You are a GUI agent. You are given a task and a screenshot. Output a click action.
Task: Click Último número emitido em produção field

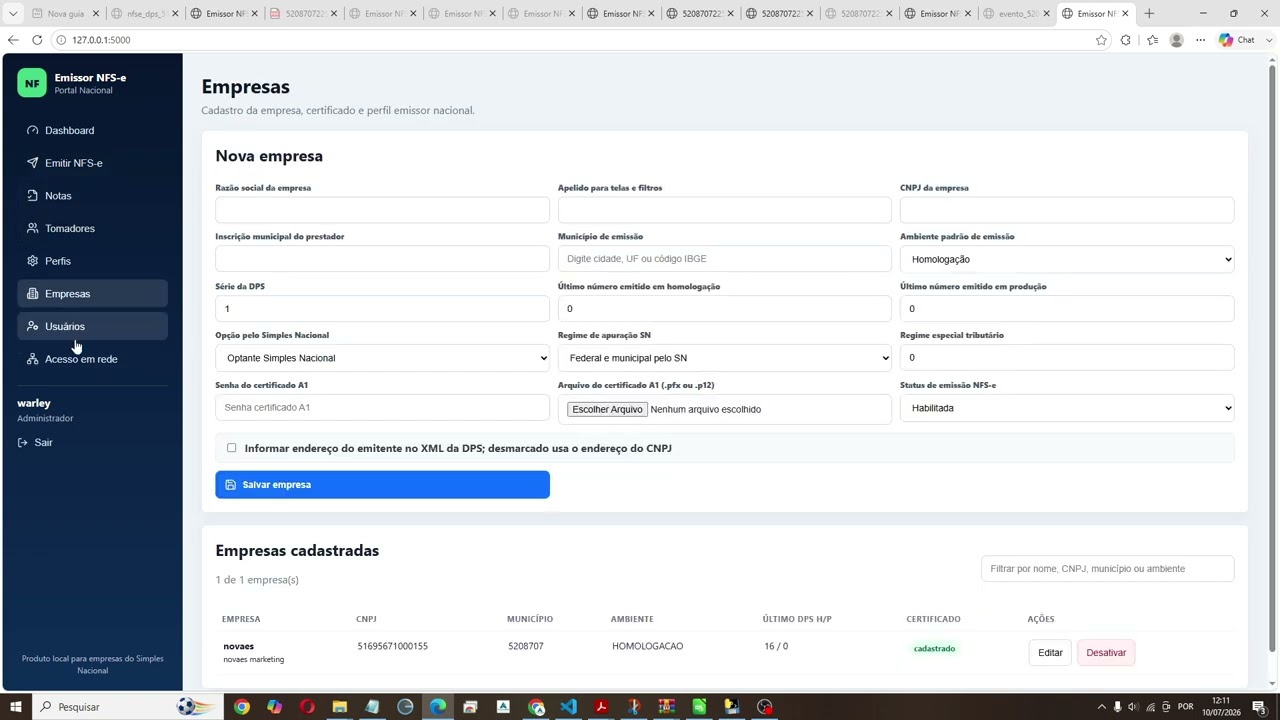click(x=1067, y=309)
